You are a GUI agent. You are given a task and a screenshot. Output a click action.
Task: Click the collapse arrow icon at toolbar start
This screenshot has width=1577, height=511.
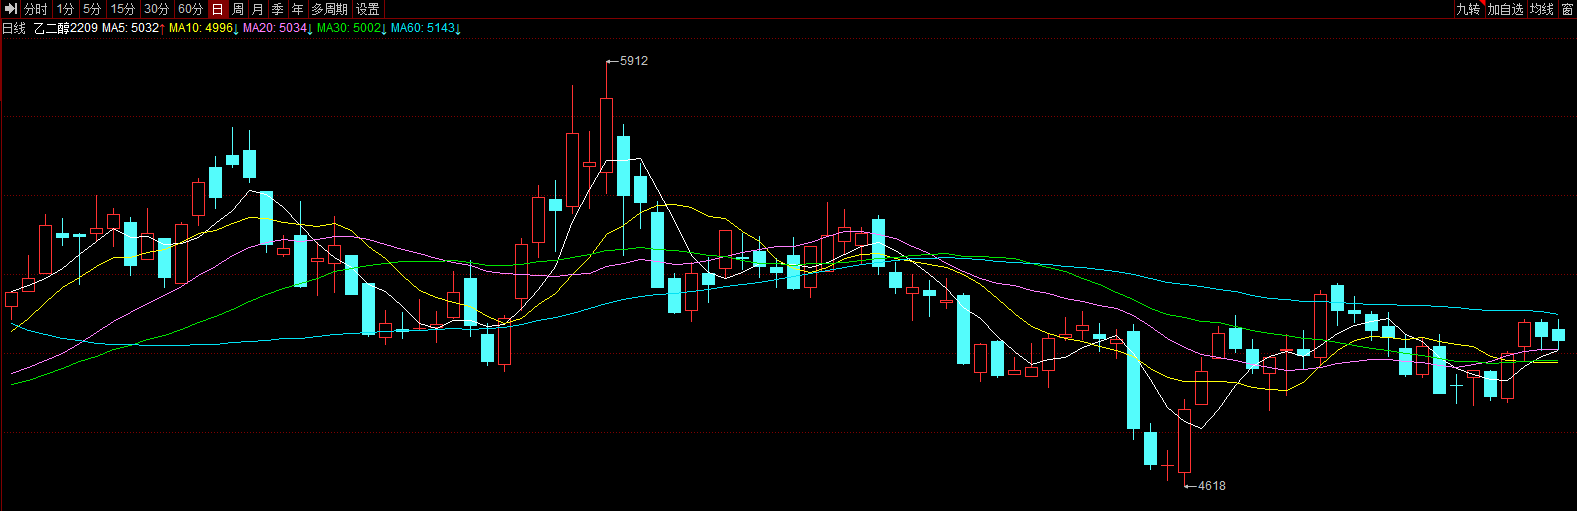pos(10,9)
